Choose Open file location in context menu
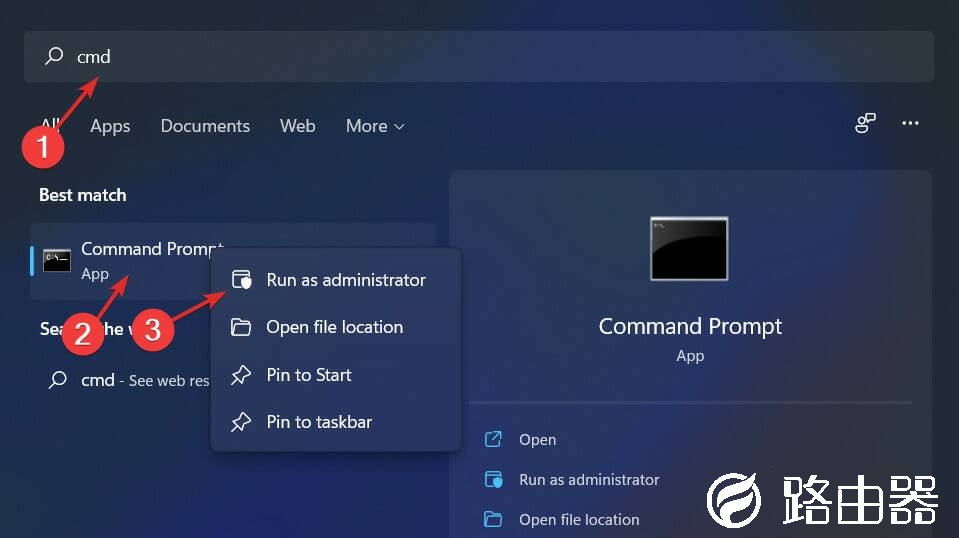The height and width of the screenshot is (538, 959). tap(334, 327)
